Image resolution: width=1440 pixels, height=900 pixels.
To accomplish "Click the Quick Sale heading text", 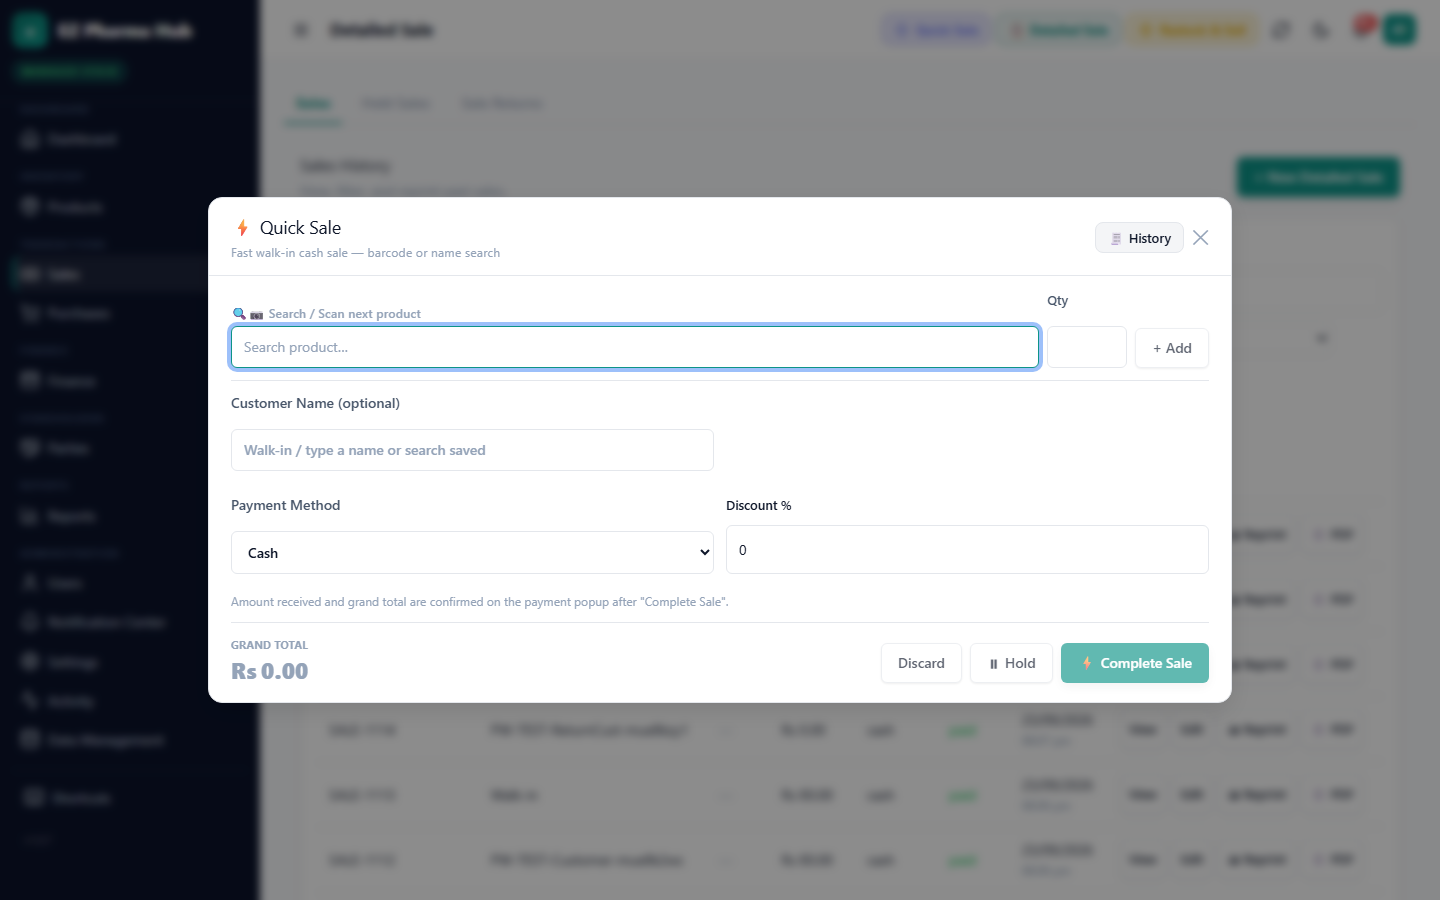I will (300, 228).
